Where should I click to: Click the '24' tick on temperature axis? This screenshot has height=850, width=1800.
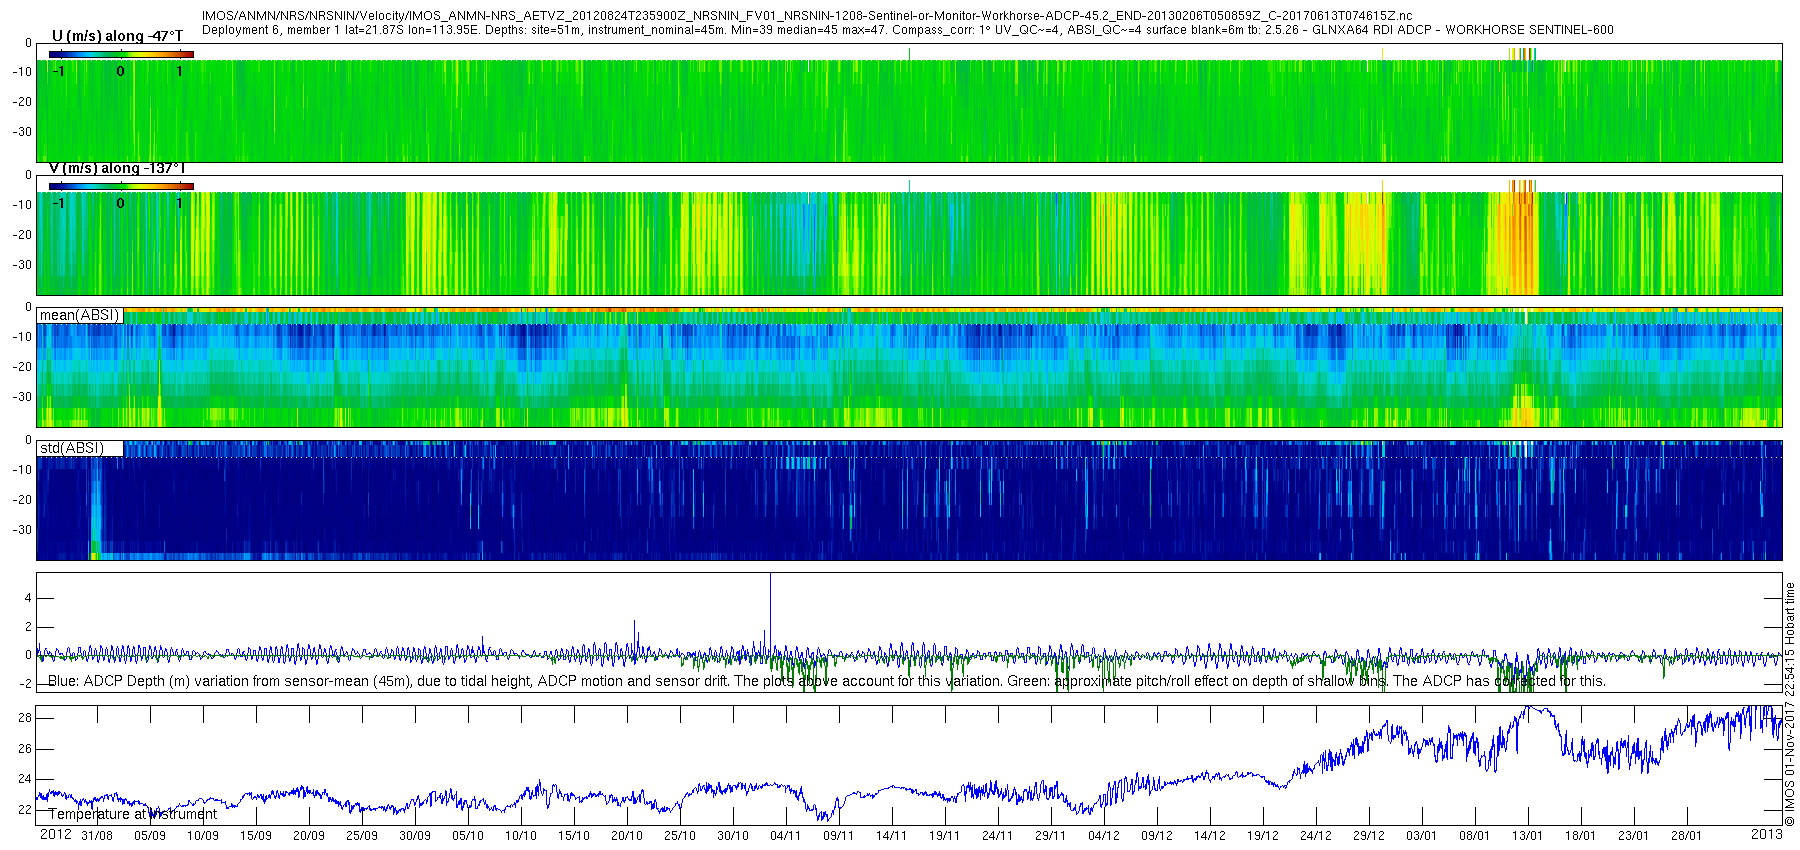click(25, 779)
